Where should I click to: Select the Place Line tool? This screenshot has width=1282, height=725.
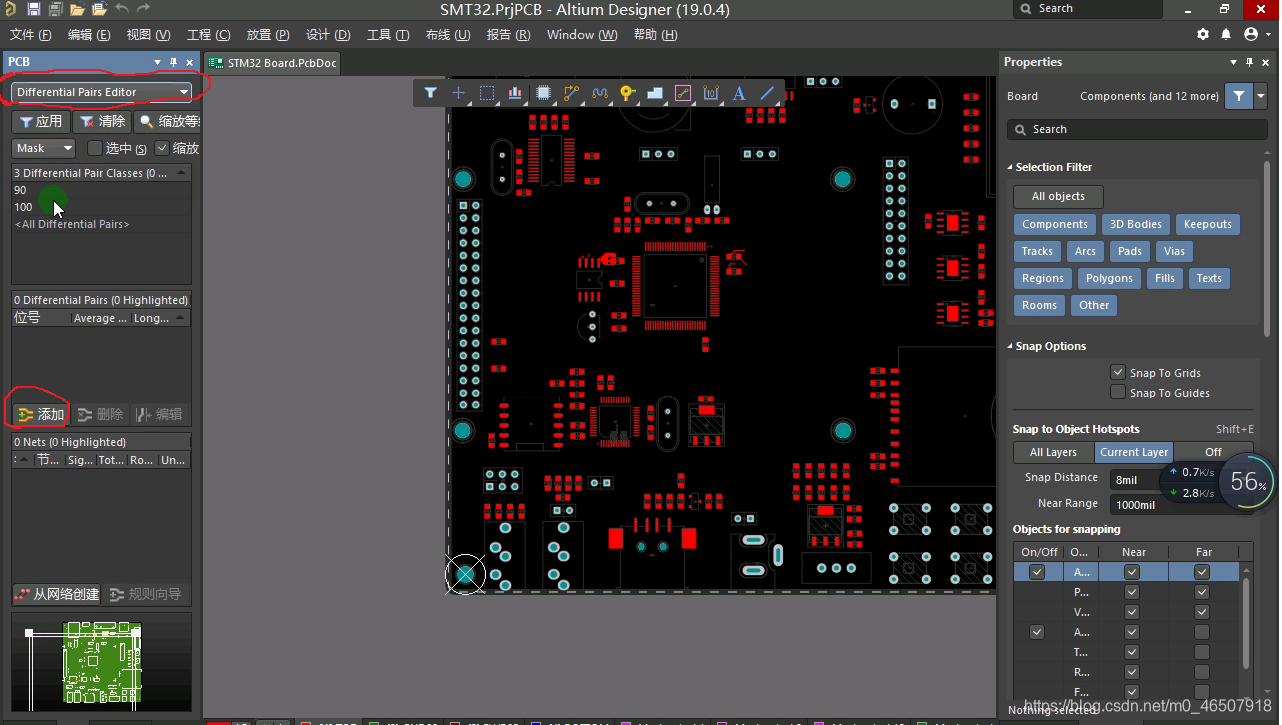click(767, 93)
